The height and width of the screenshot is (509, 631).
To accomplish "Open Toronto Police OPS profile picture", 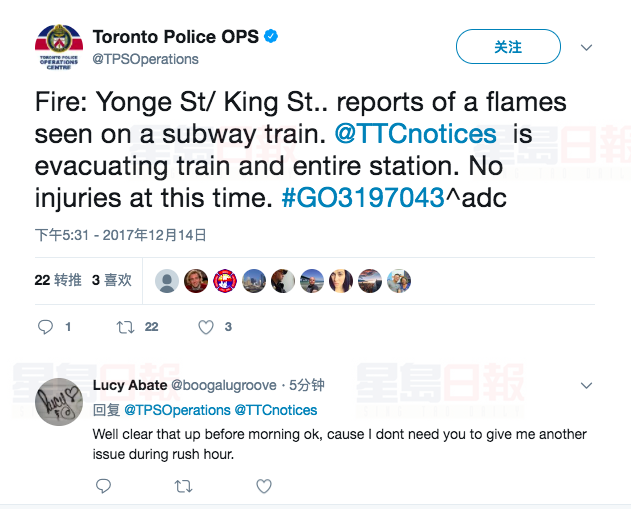I will pos(59,47).
